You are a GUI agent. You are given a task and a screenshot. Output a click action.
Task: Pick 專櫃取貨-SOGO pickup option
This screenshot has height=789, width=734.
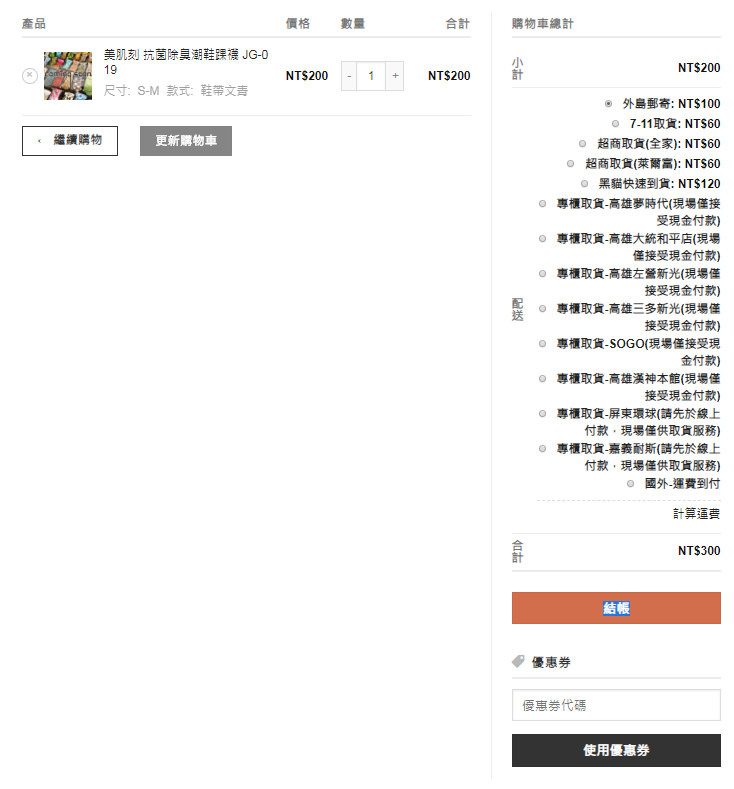[543, 344]
